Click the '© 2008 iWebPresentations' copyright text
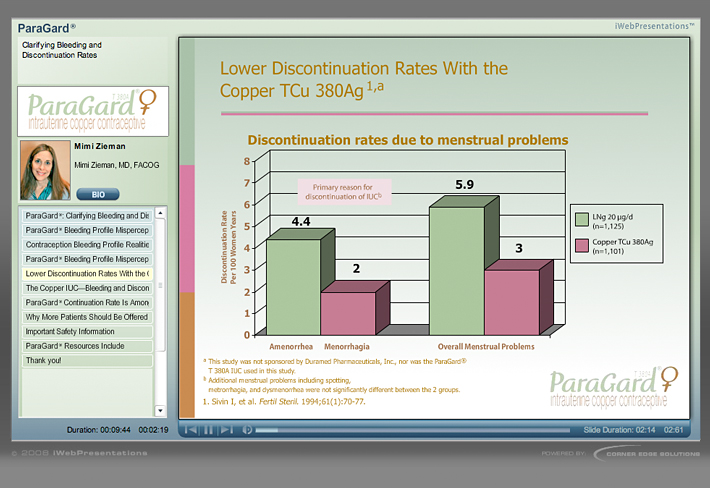The height and width of the screenshot is (488, 710). coord(79,453)
